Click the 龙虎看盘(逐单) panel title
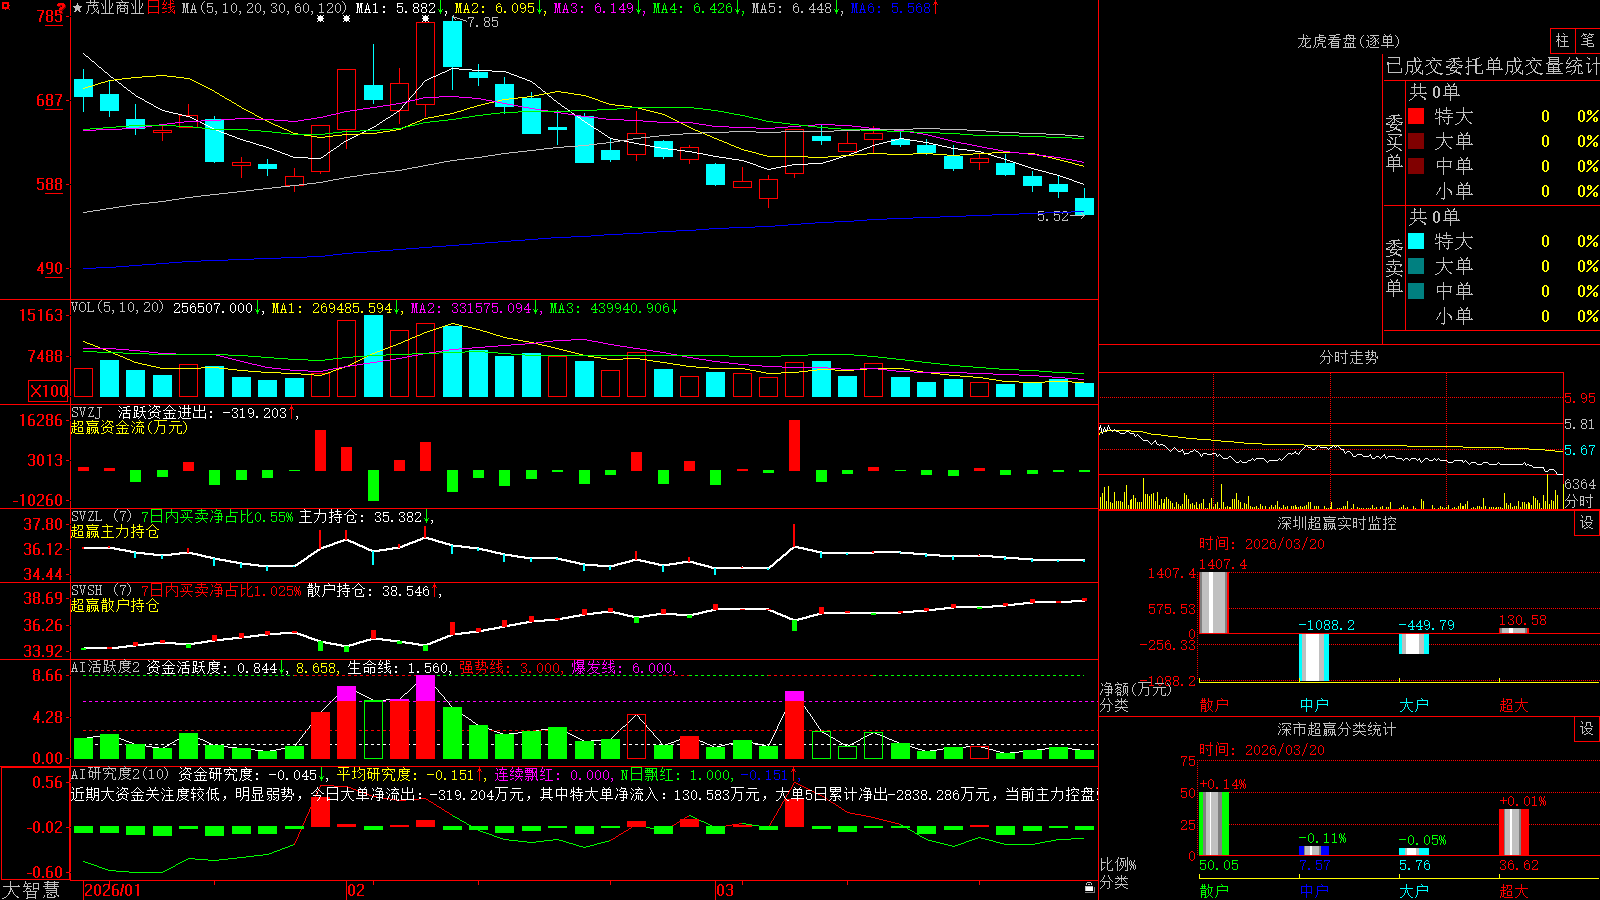1600x900 pixels. pyautogui.click(x=1348, y=41)
